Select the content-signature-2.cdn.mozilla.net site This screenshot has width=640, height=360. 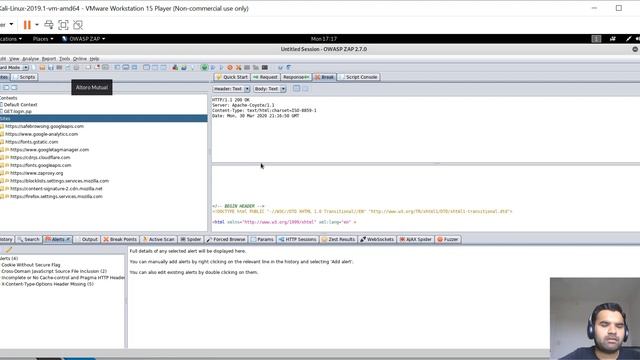[56, 188]
